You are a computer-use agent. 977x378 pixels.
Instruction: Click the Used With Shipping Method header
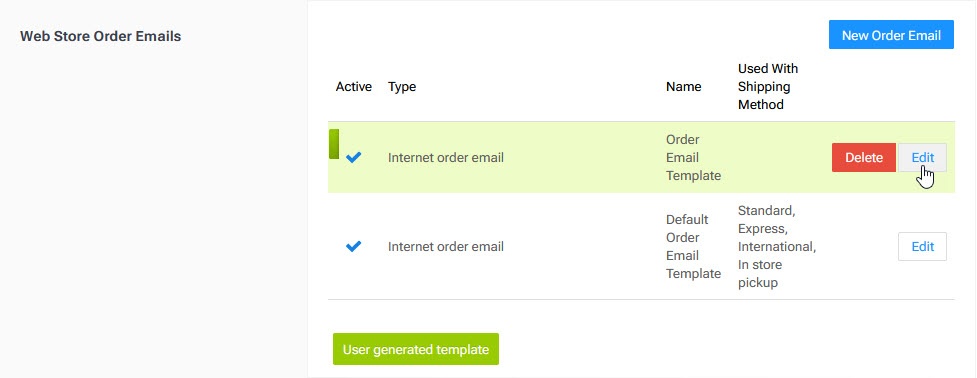[x=768, y=87]
